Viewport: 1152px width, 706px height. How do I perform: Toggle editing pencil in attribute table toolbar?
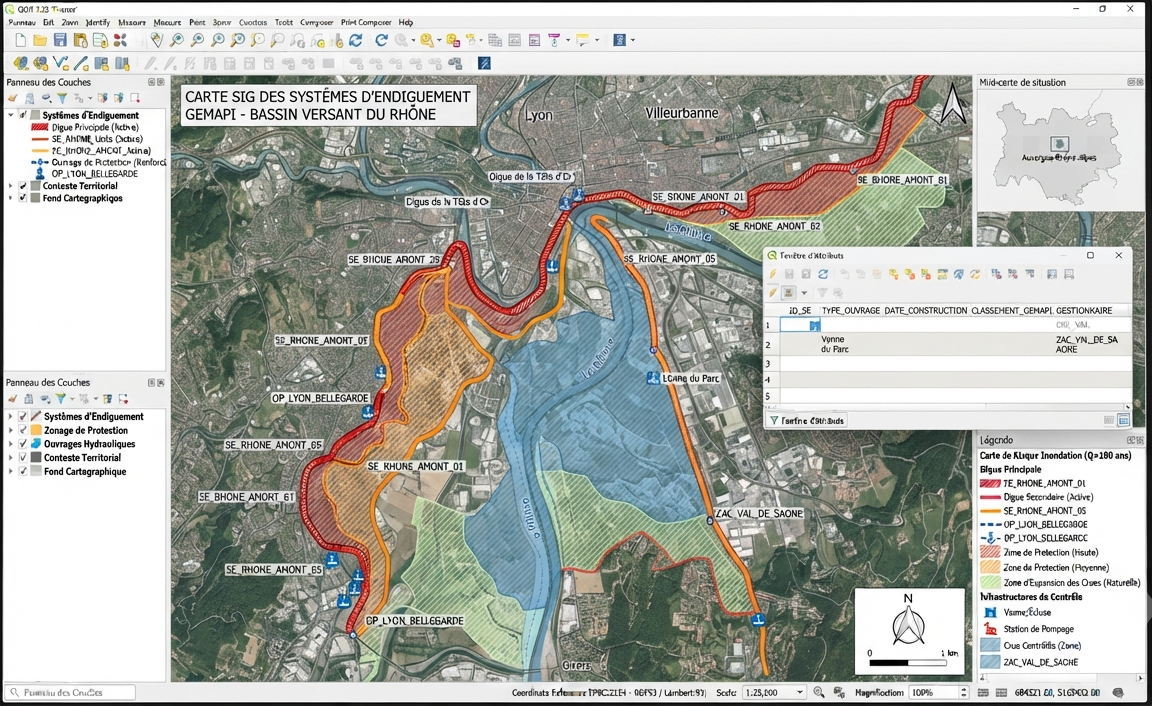[x=773, y=274]
